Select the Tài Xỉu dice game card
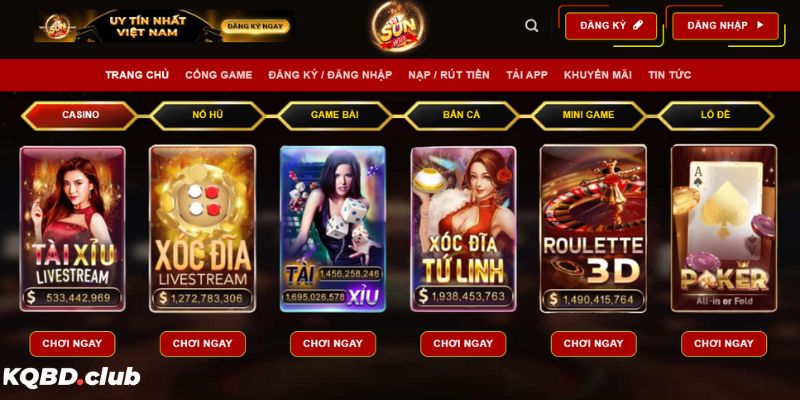Screen dimensions: 800x400 [x=333, y=229]
